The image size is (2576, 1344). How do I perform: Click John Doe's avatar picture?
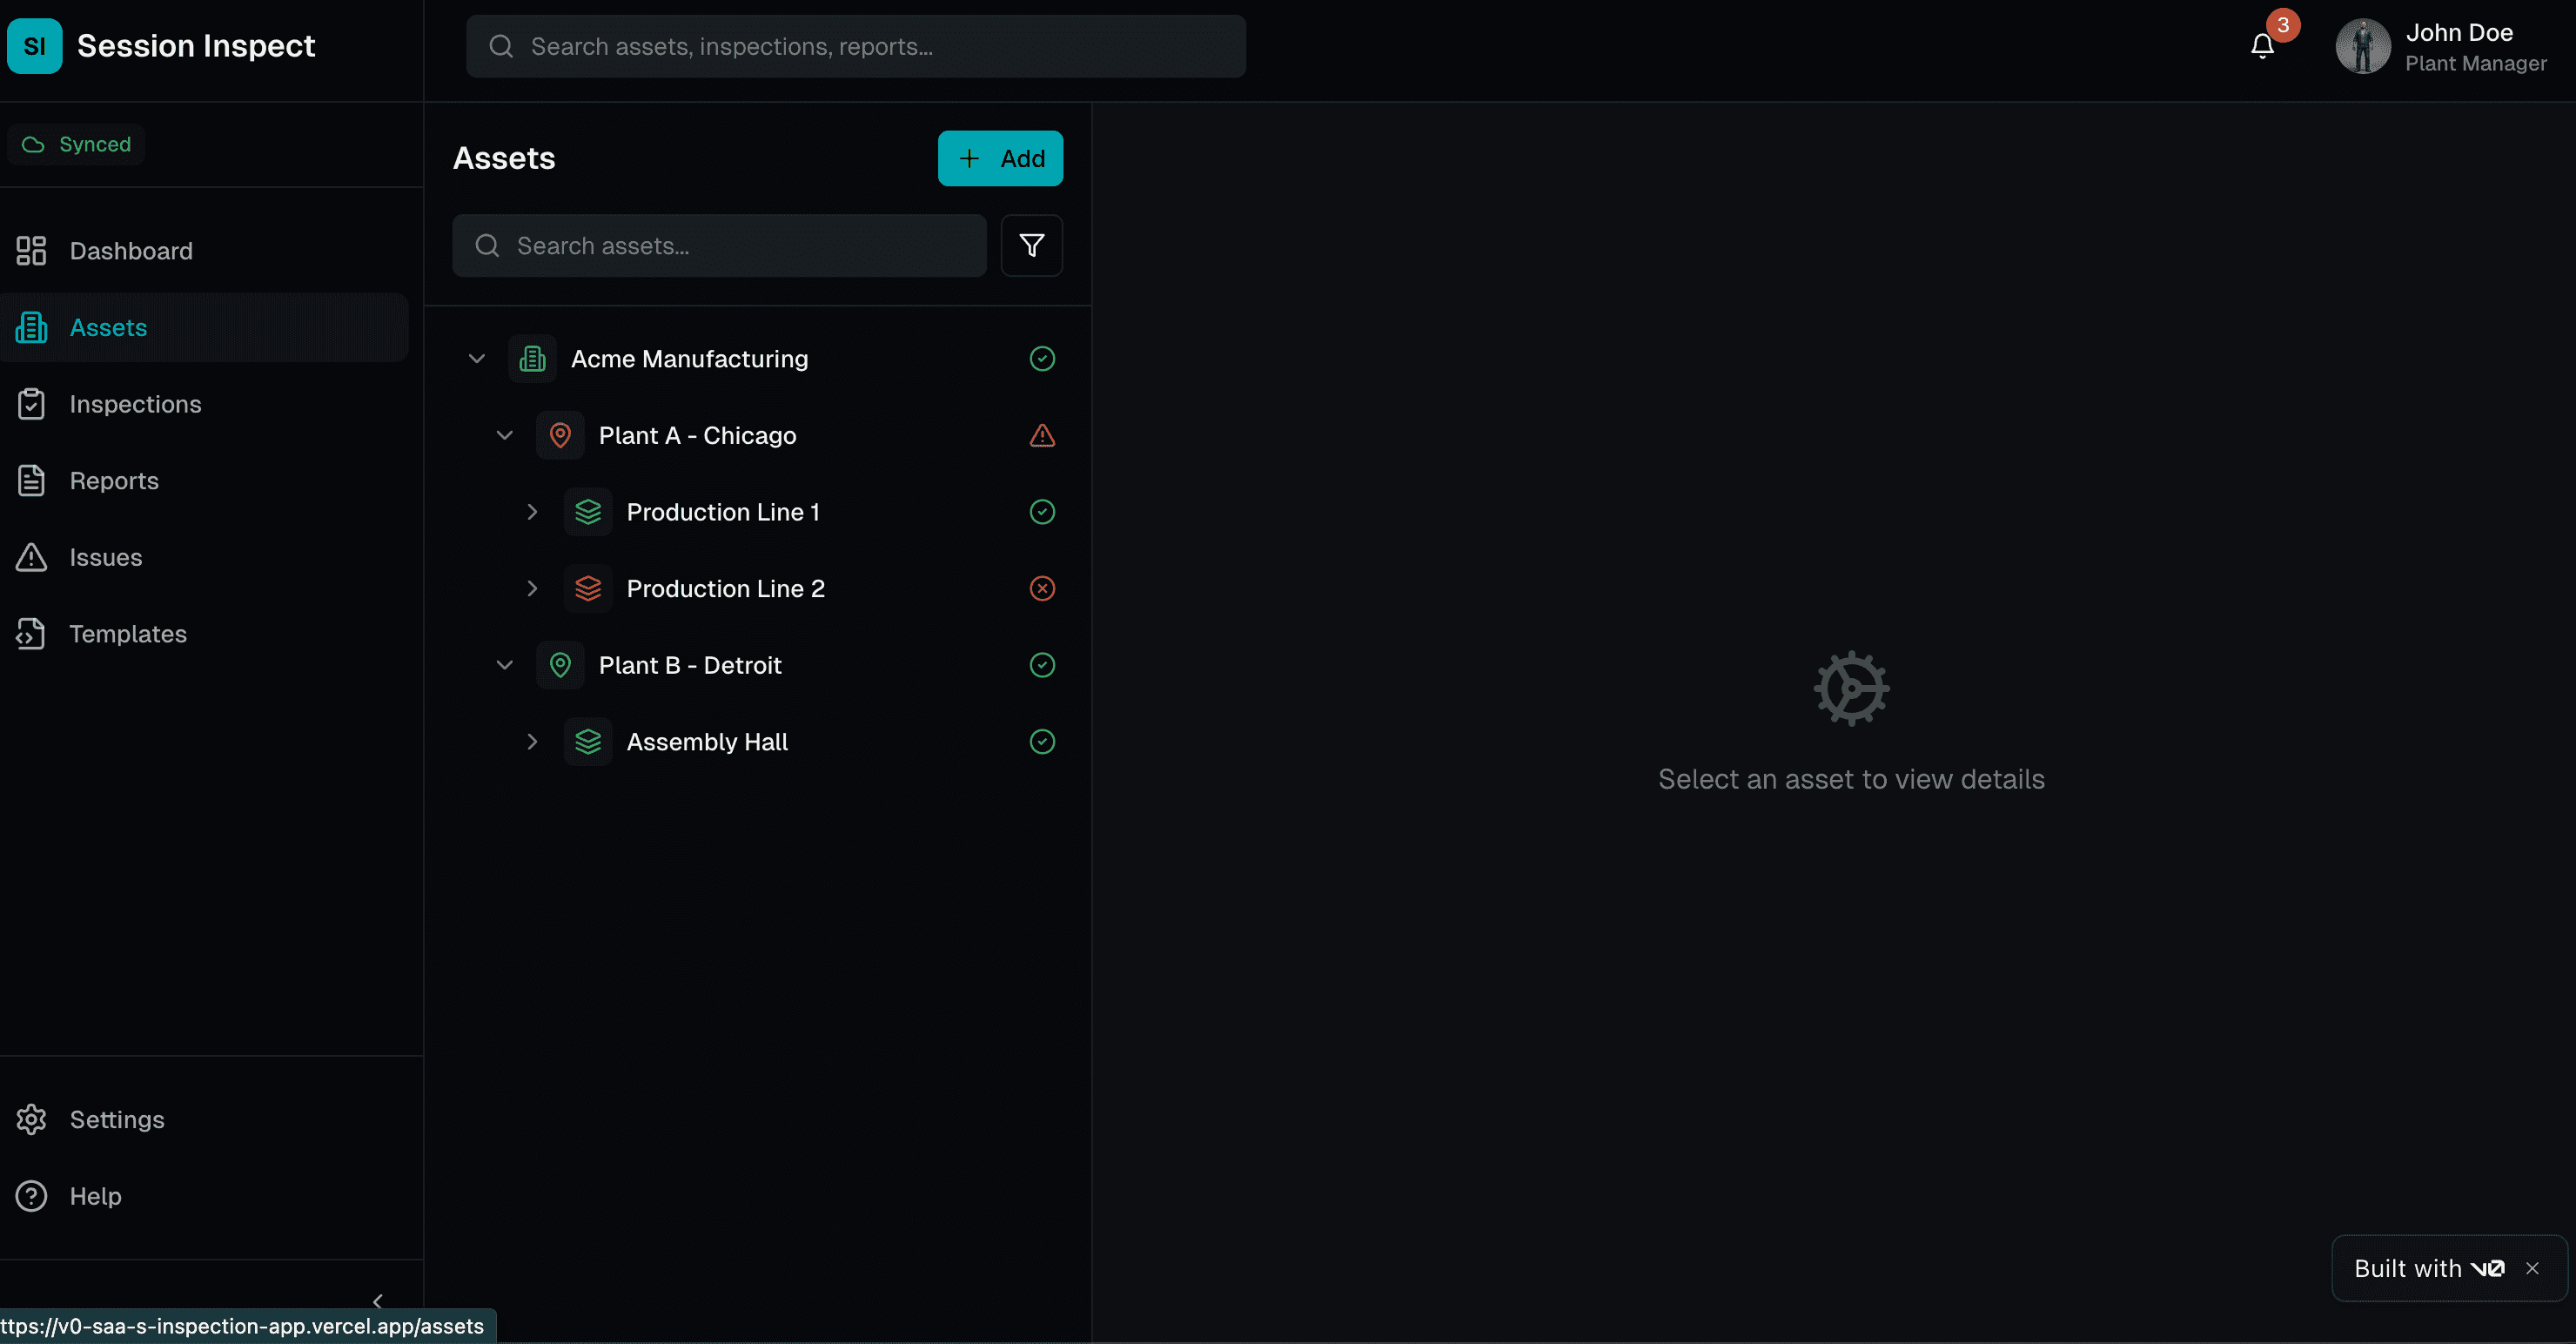click(2362, 46)
